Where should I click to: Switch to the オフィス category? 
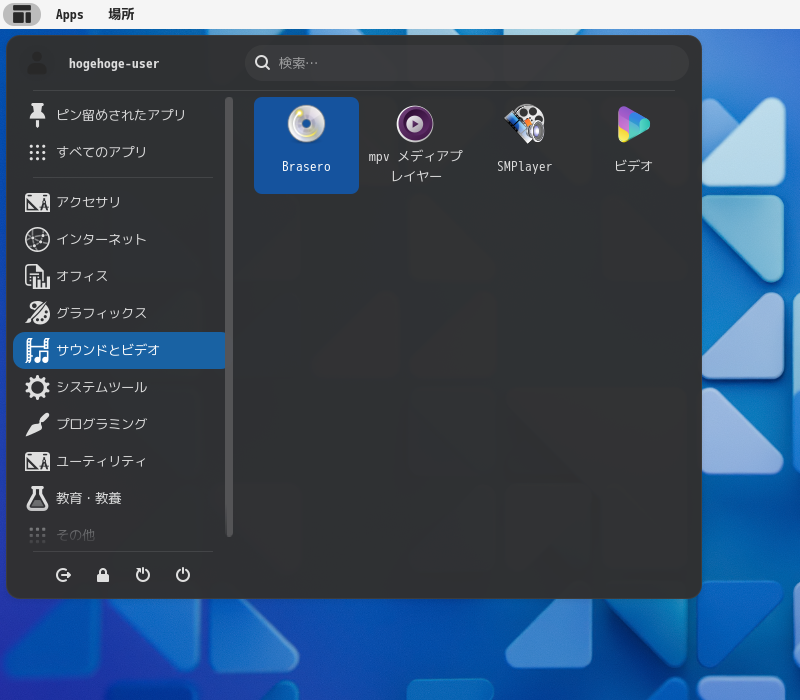point(119,276)
